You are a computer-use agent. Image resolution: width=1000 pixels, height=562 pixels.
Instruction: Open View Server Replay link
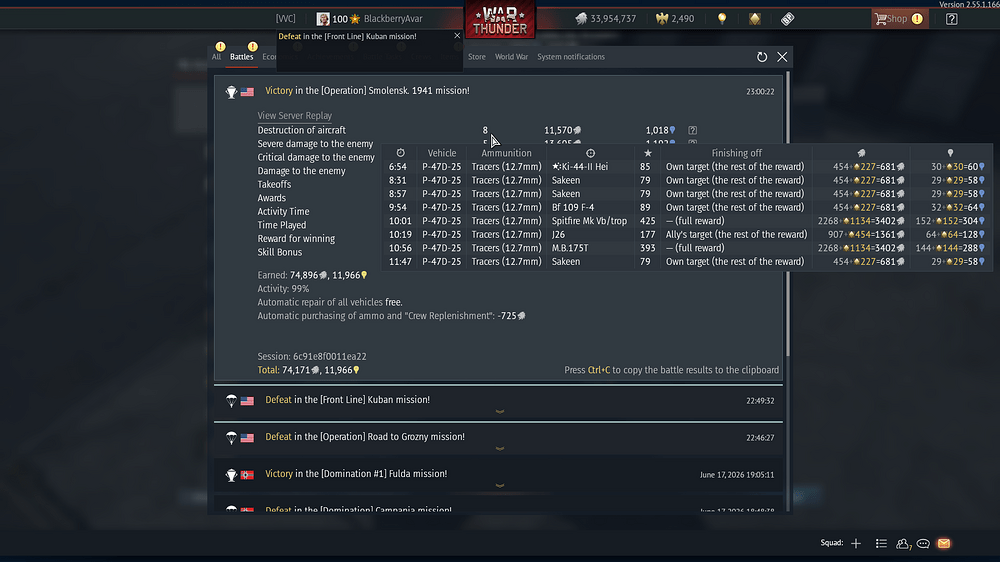coord(295,115)
